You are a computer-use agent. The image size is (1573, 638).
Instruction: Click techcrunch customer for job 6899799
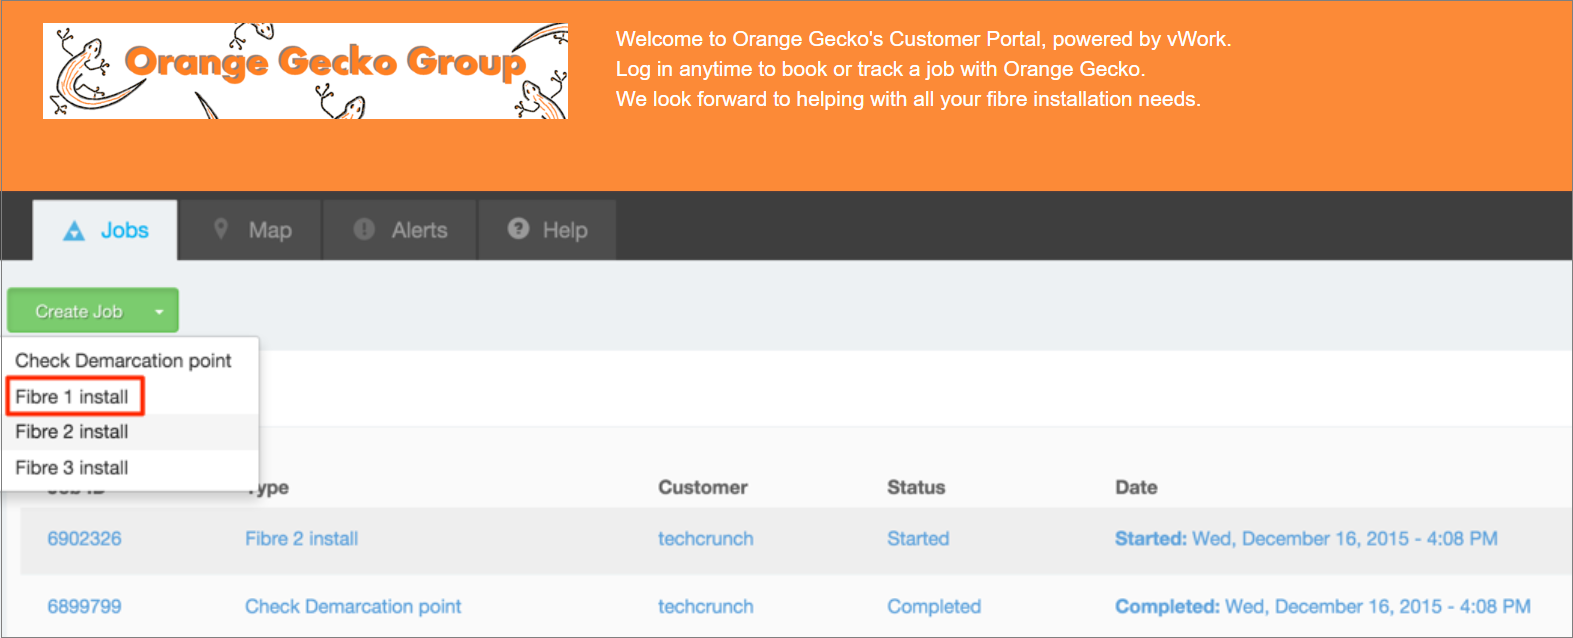706,607
